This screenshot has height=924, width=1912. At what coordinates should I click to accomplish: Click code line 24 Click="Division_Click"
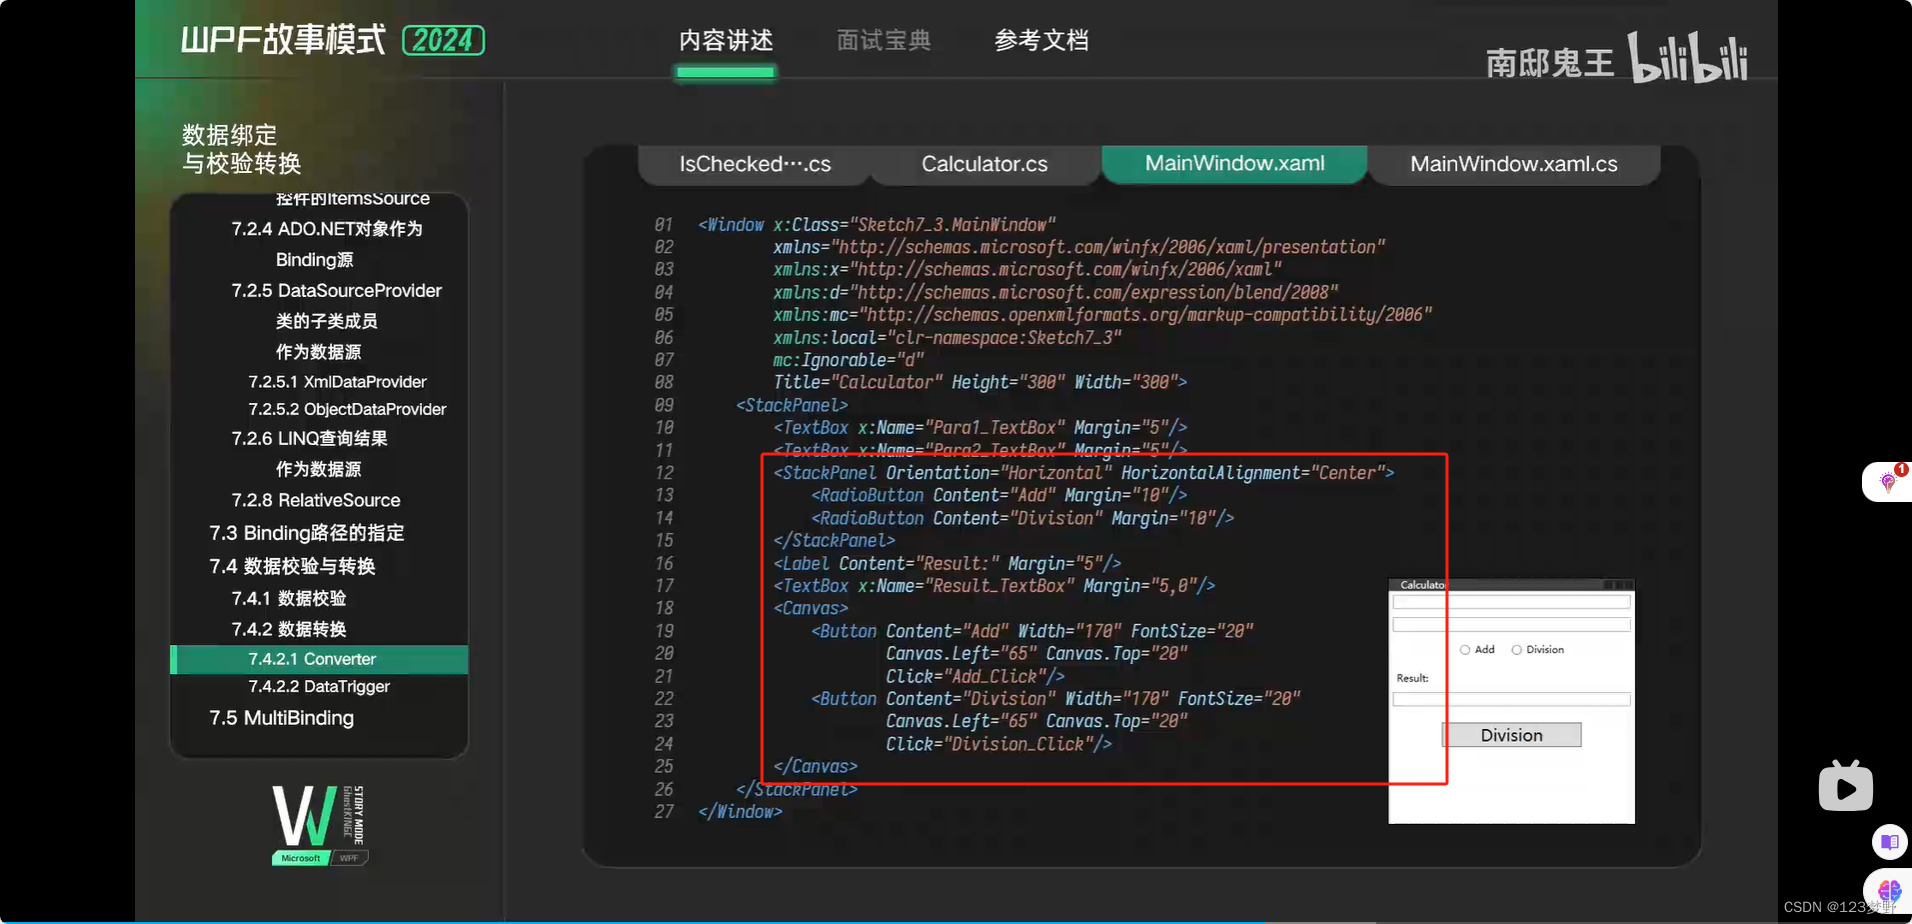(x=999, y=744)
